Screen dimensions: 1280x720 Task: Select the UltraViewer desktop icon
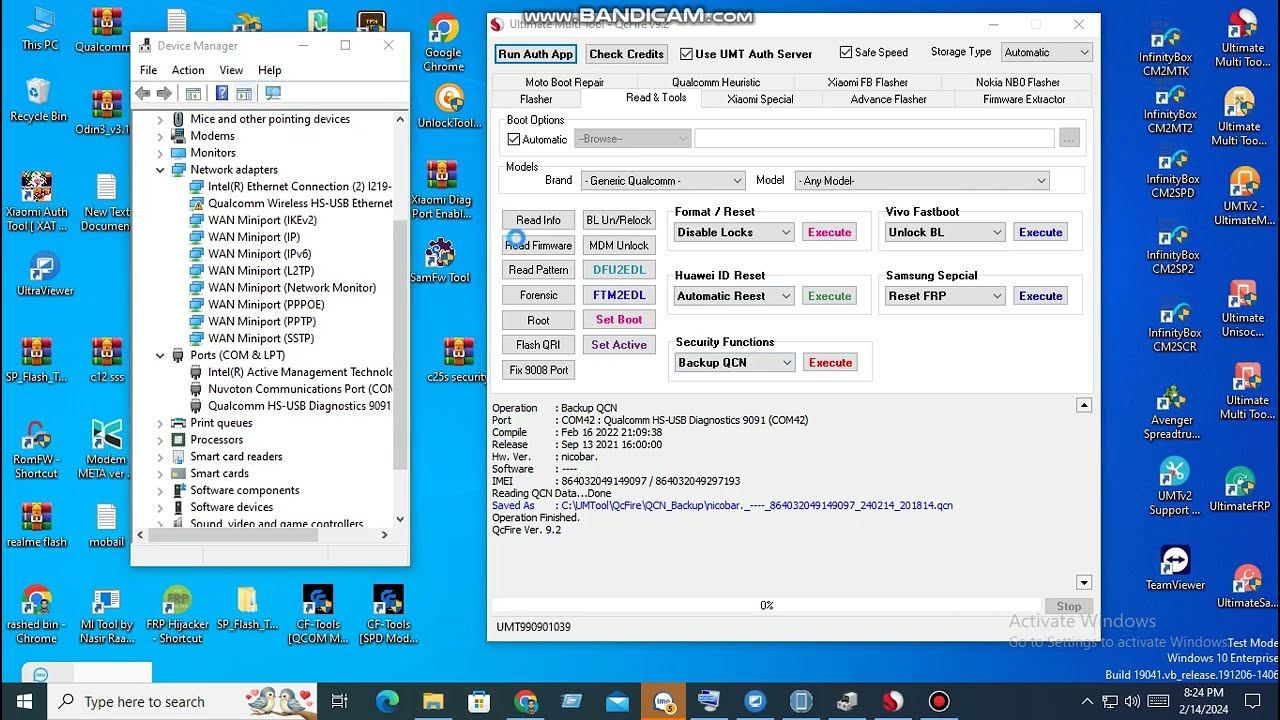[44, 275]
